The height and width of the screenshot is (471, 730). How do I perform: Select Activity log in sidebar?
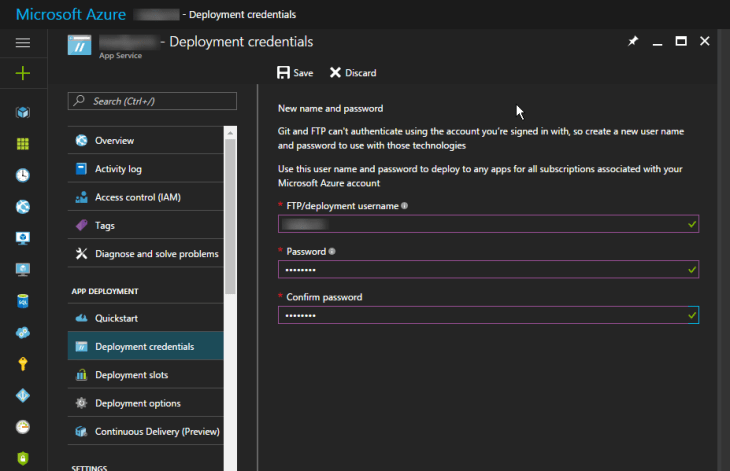coord(117,169)
